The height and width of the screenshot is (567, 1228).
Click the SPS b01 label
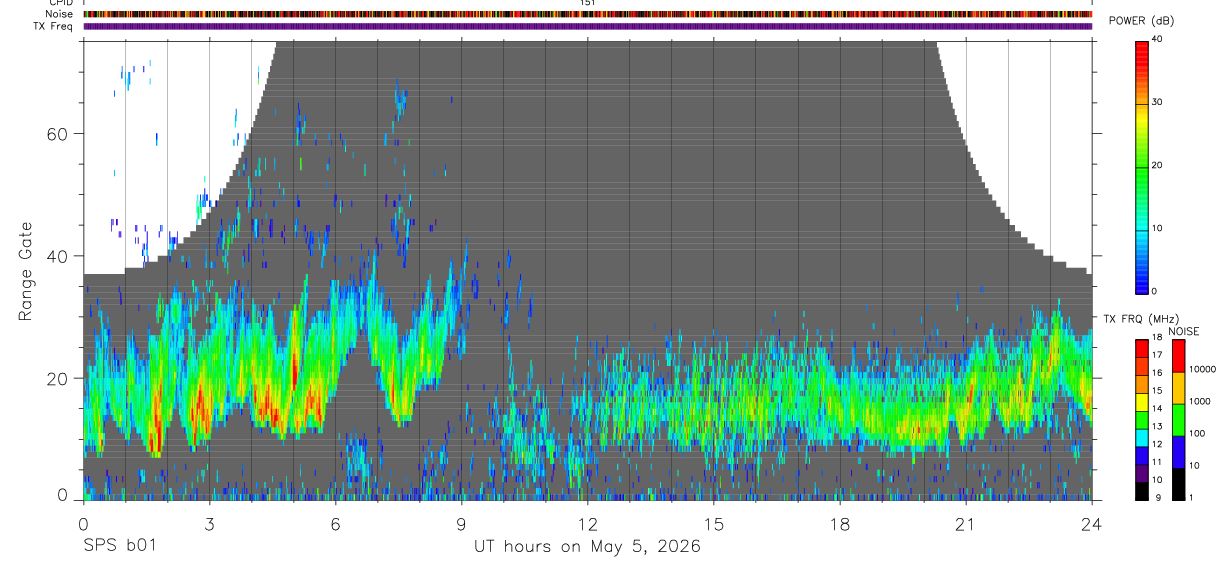tap(119, 546)
